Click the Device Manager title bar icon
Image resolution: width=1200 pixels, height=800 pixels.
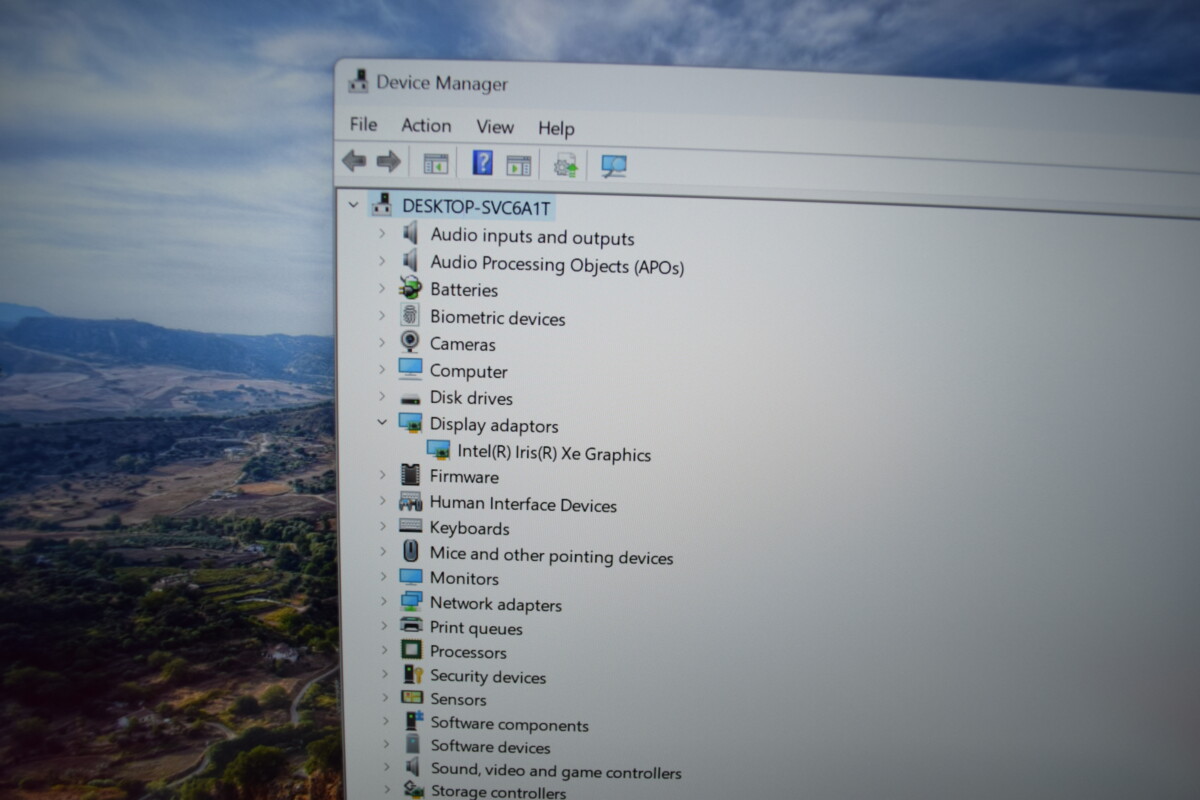(x=358, y=82)
